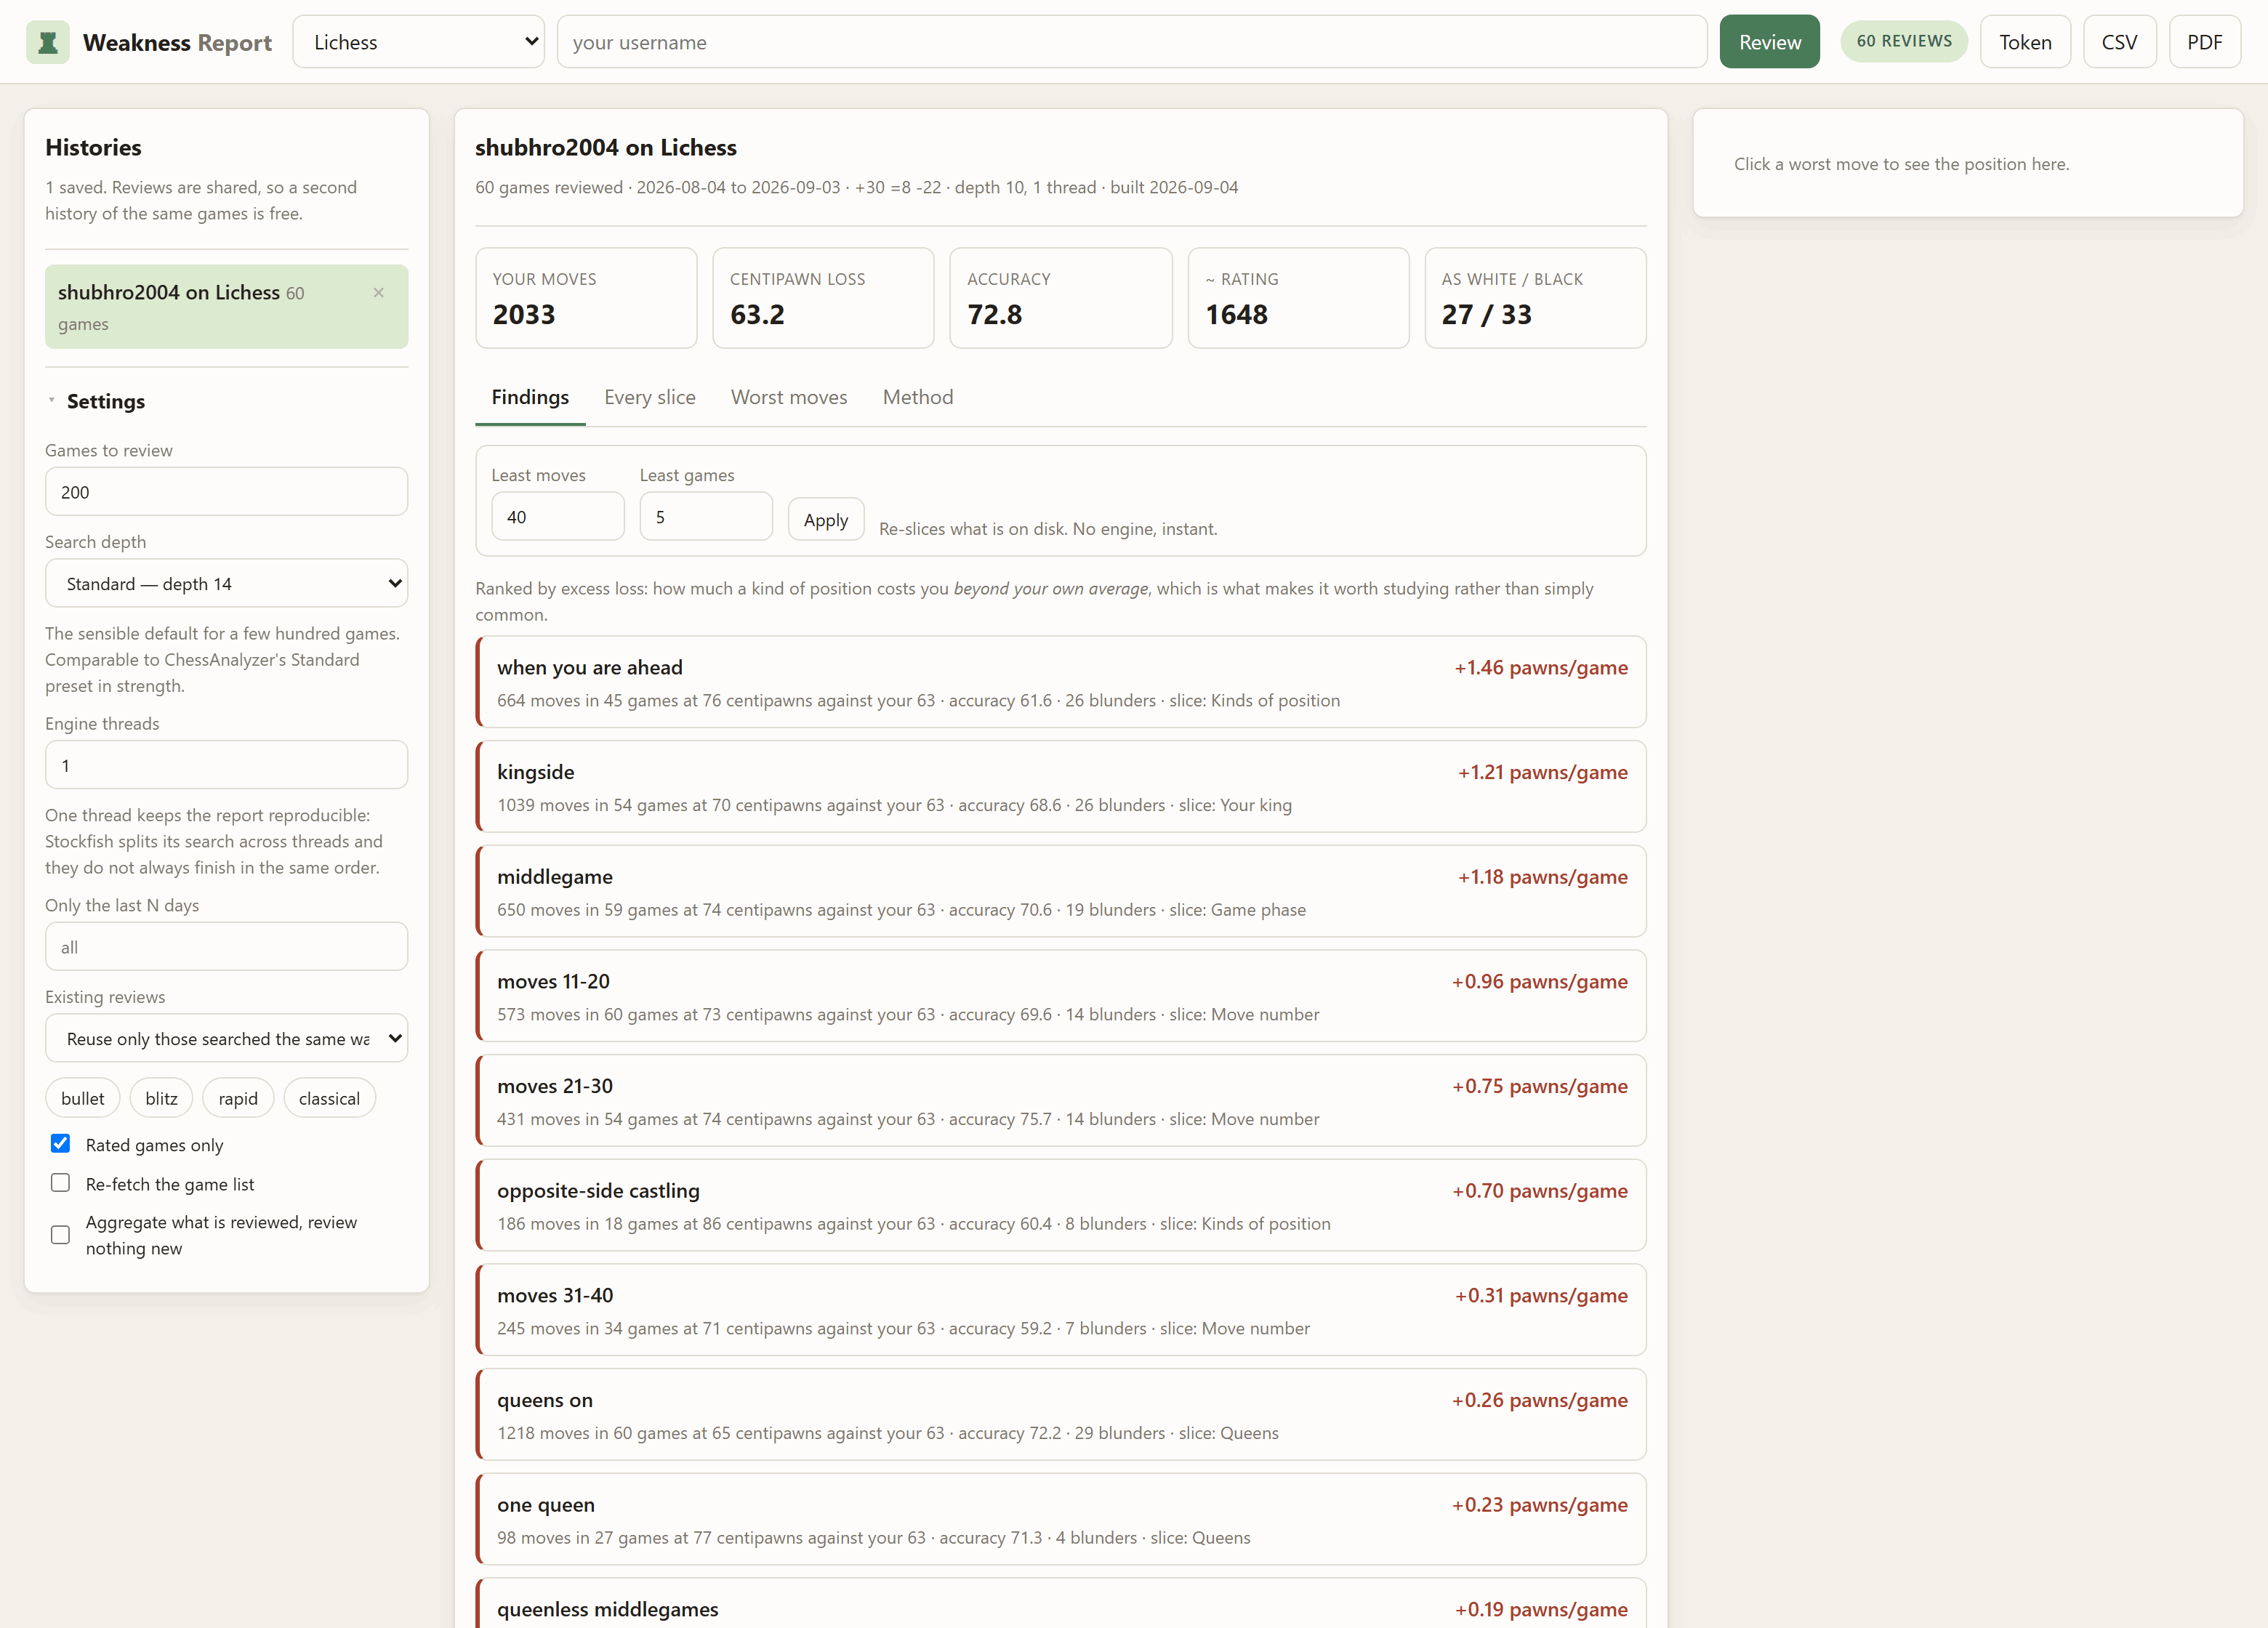Open the one queen finding
This screenshot has width=2268, height=1628.
coord(1061,1519)
